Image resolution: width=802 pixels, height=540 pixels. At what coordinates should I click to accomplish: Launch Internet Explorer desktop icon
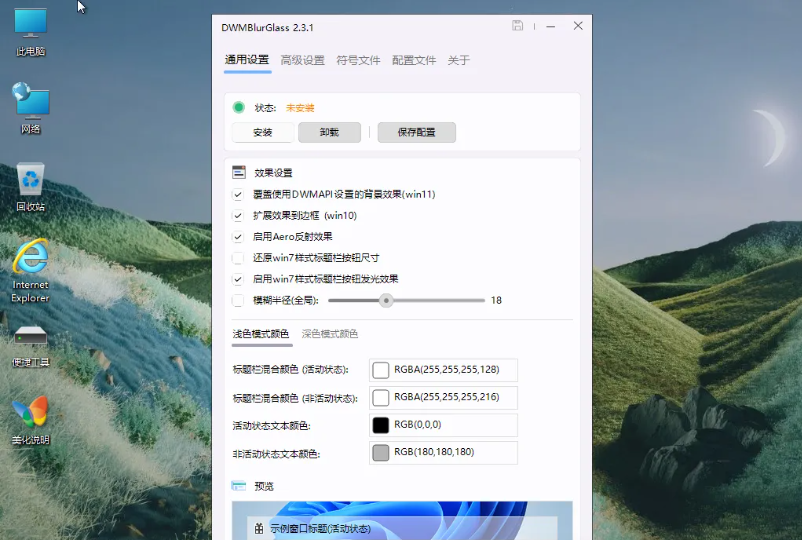pyautogui.click(x=31, y=271)
